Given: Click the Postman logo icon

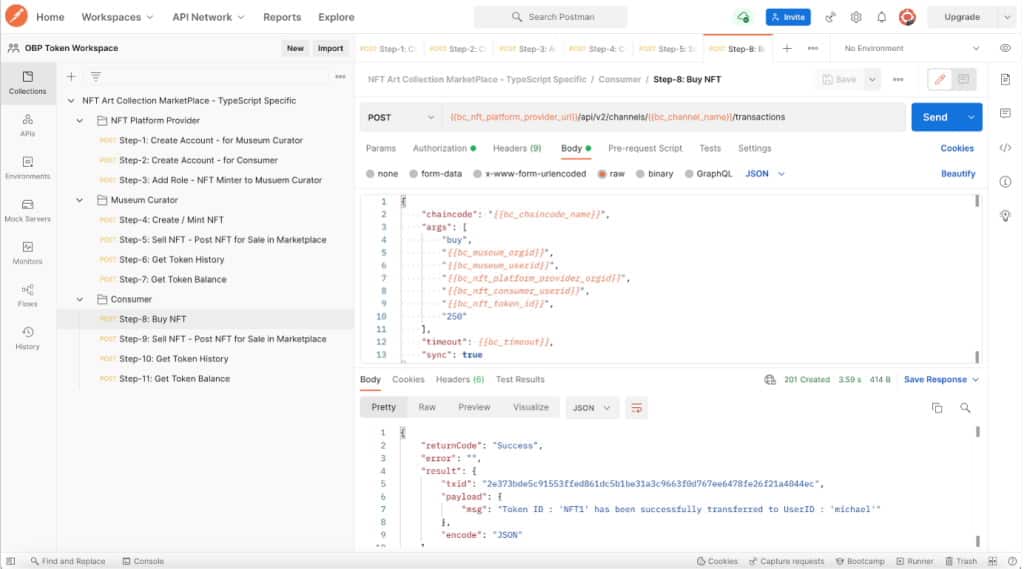Looking at the screenshot, I should pos(16,16).
